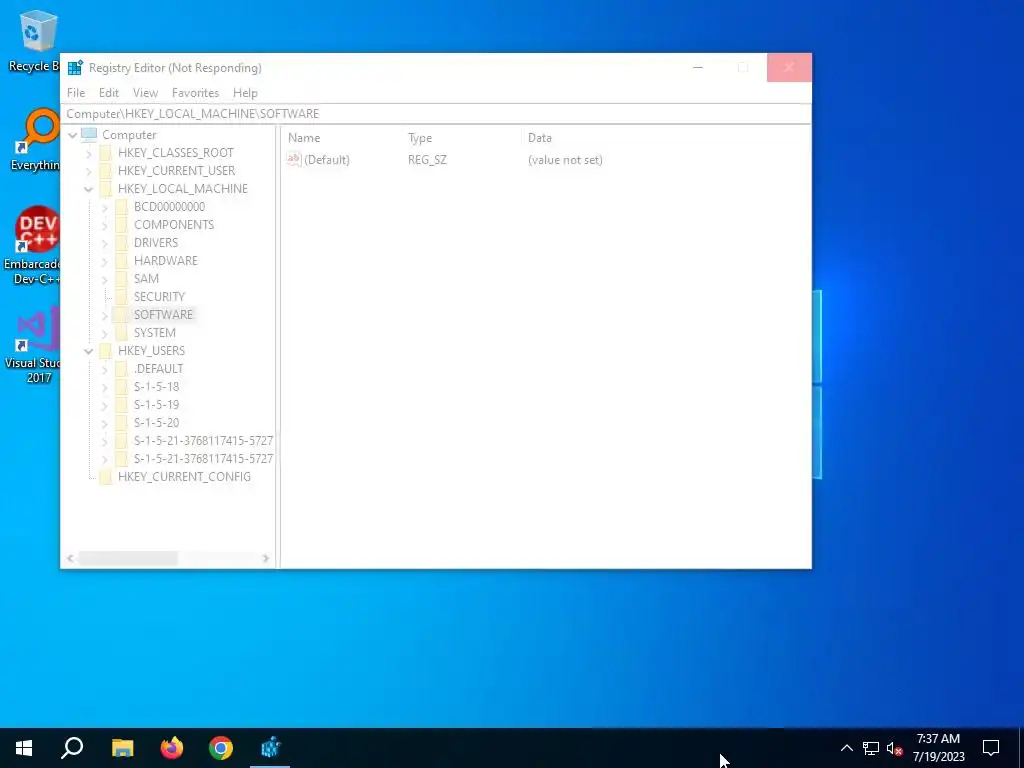The width and height of the screenshot is (1024, 768).
Task: Click tree scrollbar left arrow
Action: 70,558
